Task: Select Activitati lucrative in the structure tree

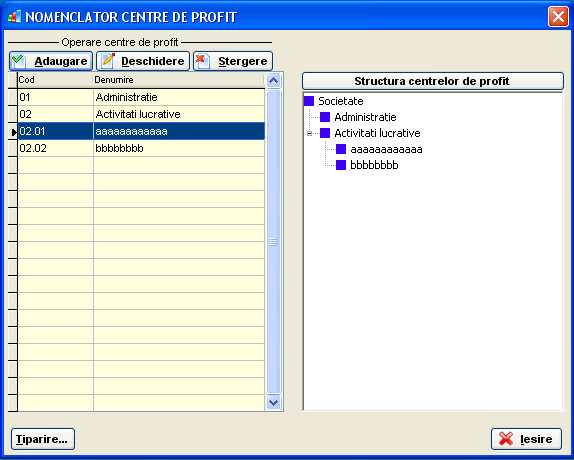Action: coord(377,133)
